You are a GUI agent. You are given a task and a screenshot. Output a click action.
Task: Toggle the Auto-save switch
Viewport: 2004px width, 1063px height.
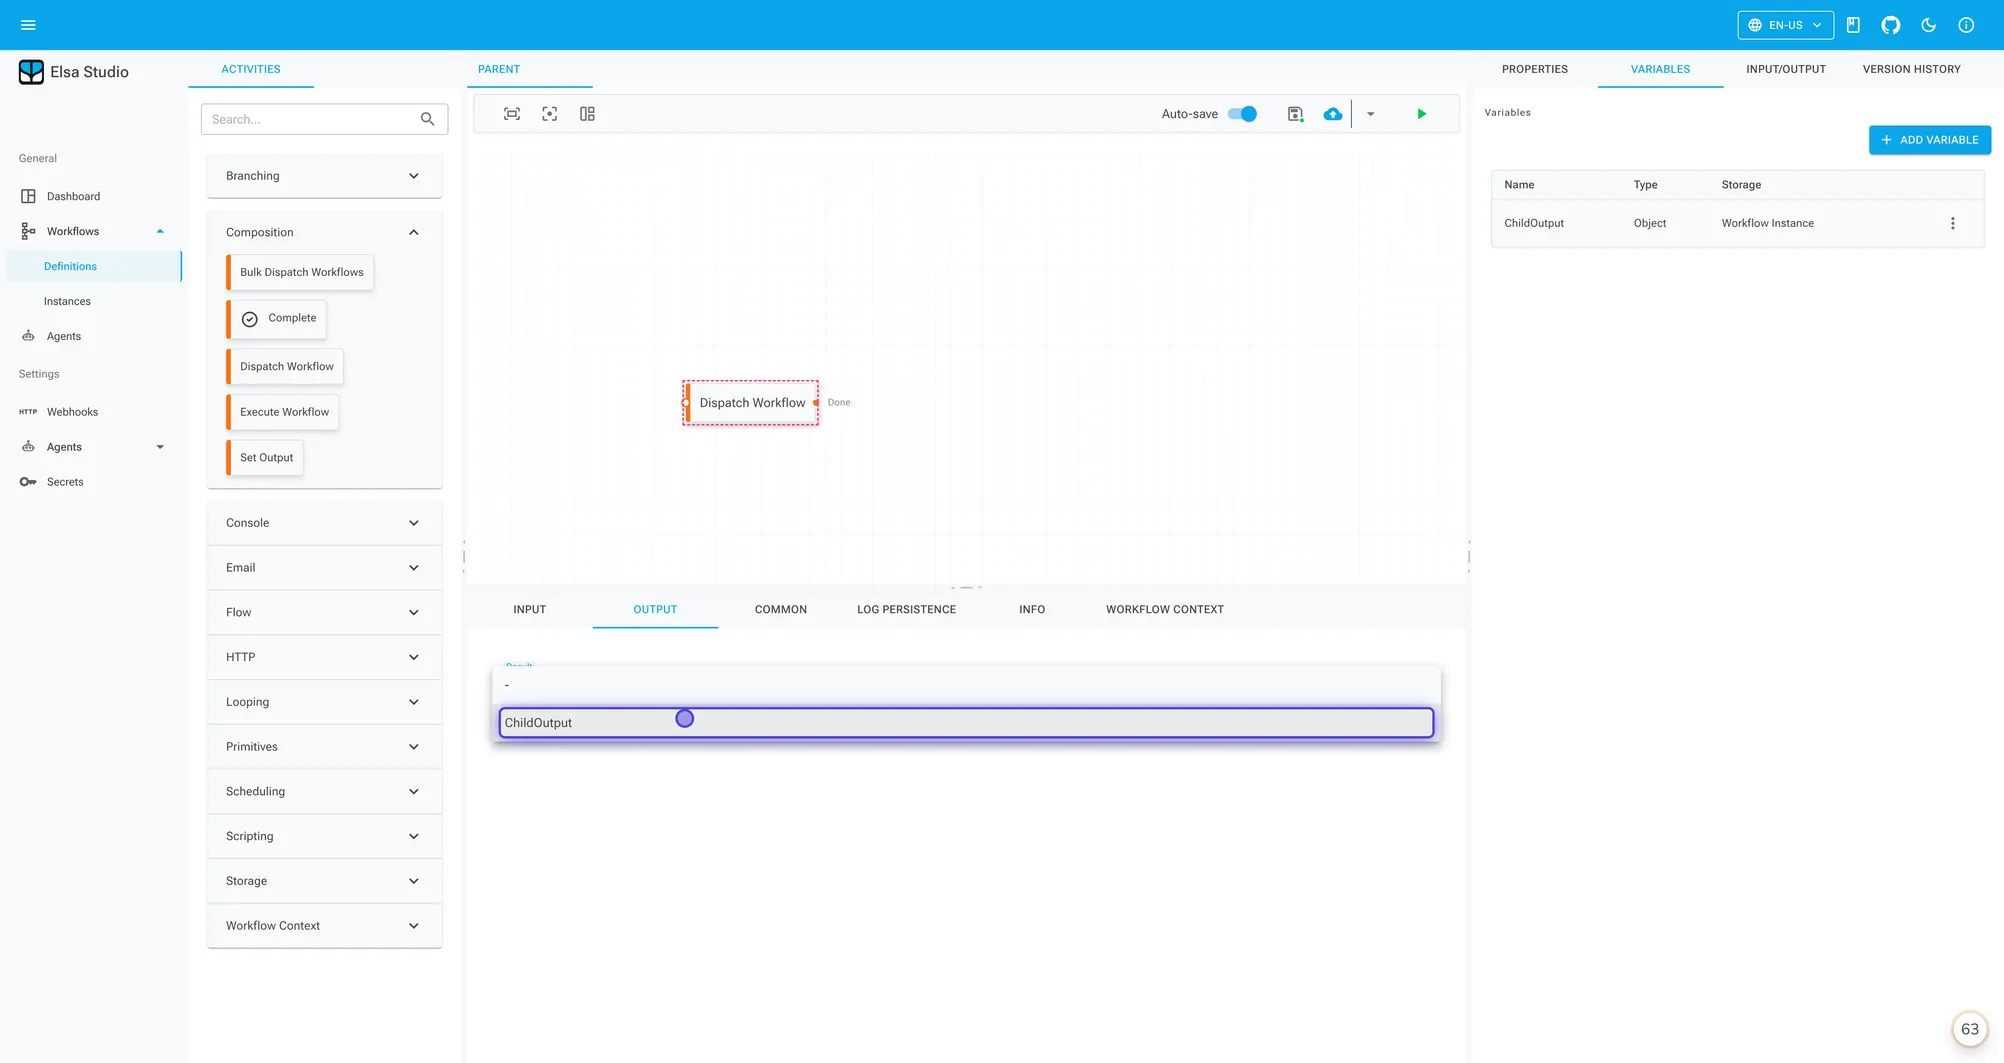1242,114
